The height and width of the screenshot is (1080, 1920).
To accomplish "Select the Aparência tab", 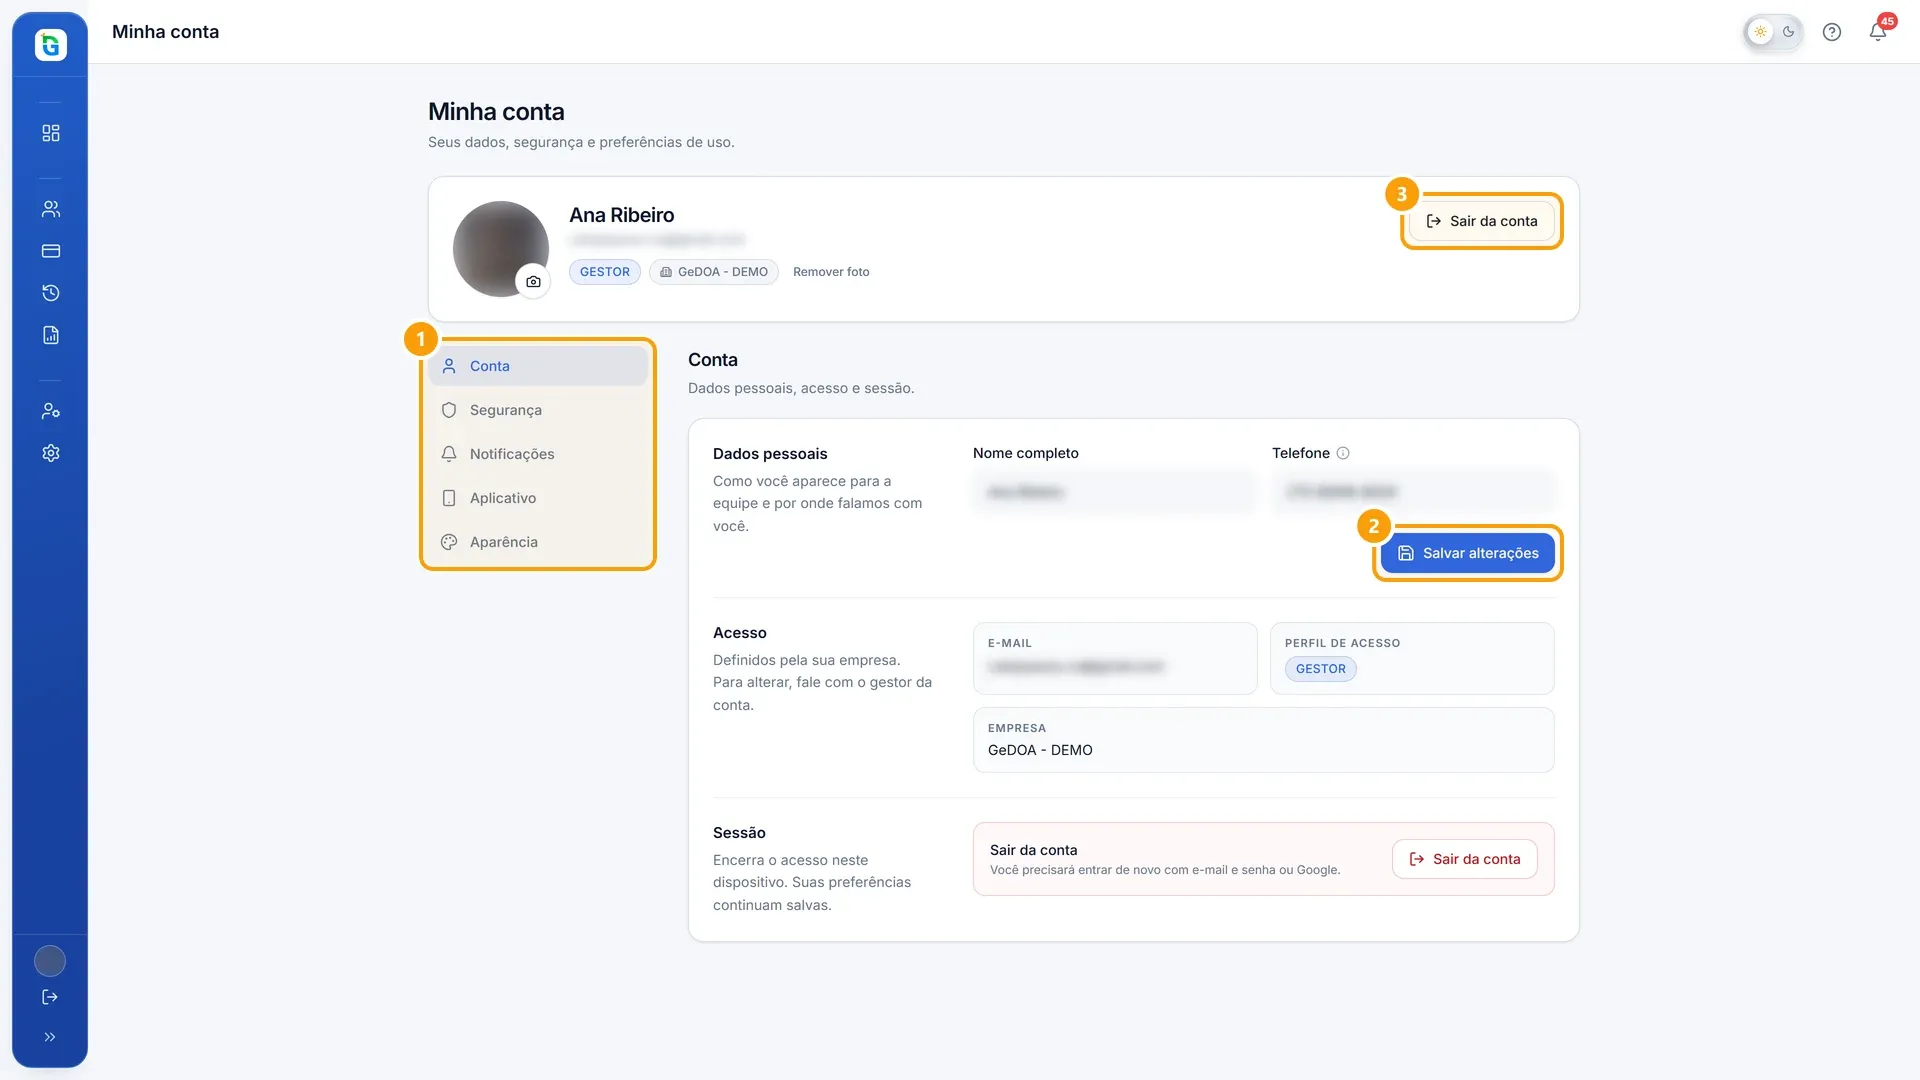I will coord(538,542).
